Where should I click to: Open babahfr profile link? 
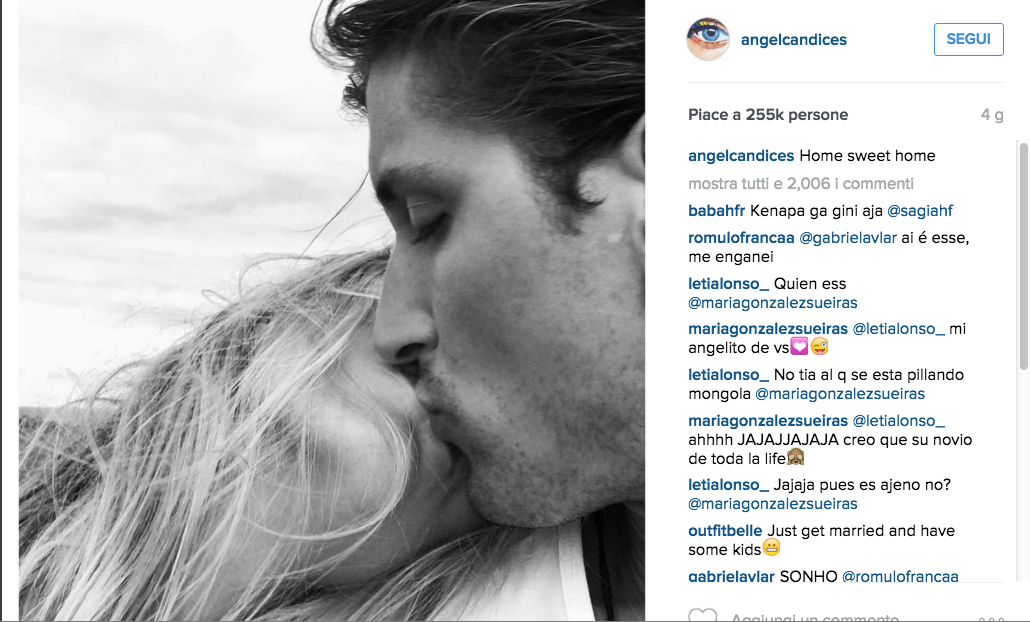click(717, 211)
